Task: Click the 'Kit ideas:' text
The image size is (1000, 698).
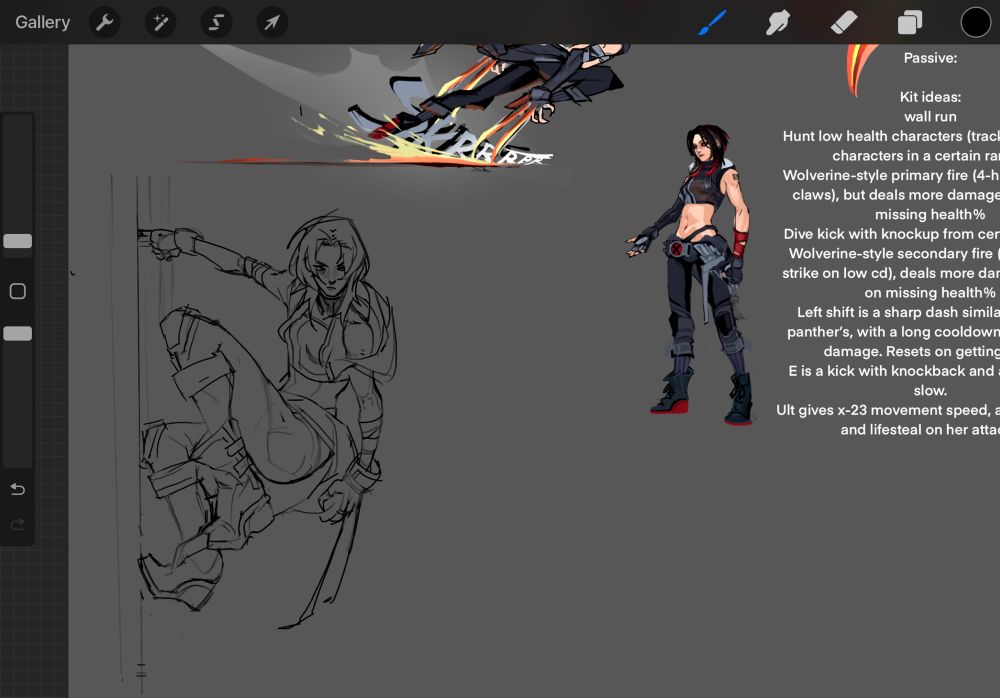Action: tap(930, 97)
